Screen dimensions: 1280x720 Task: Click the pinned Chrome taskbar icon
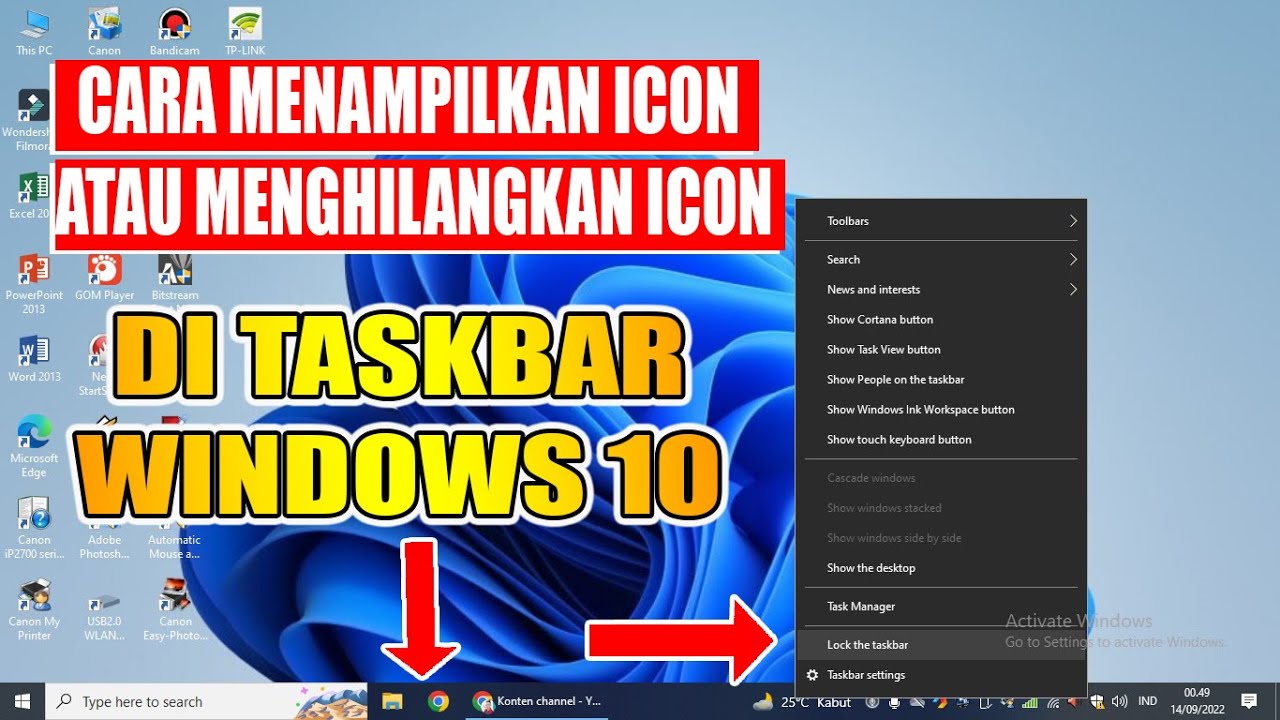pyautogui.click(x=438, y=701)
